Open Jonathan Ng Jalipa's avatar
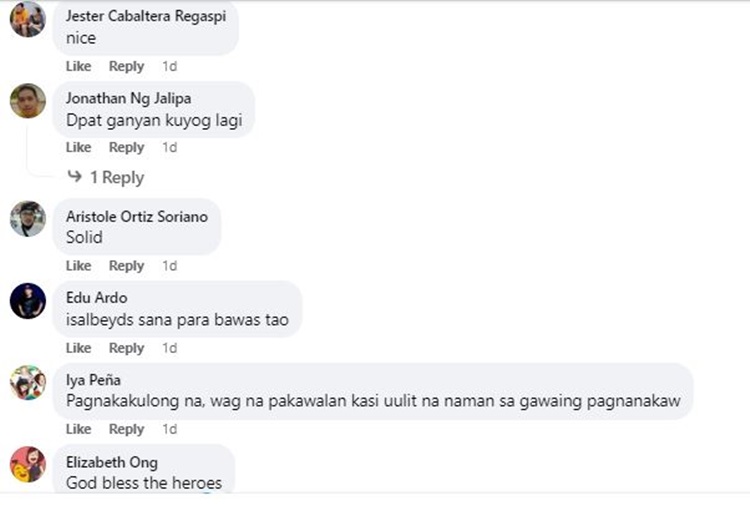This screenshot has width=750, height=505. pyautogui.click(x=28, y=101)
